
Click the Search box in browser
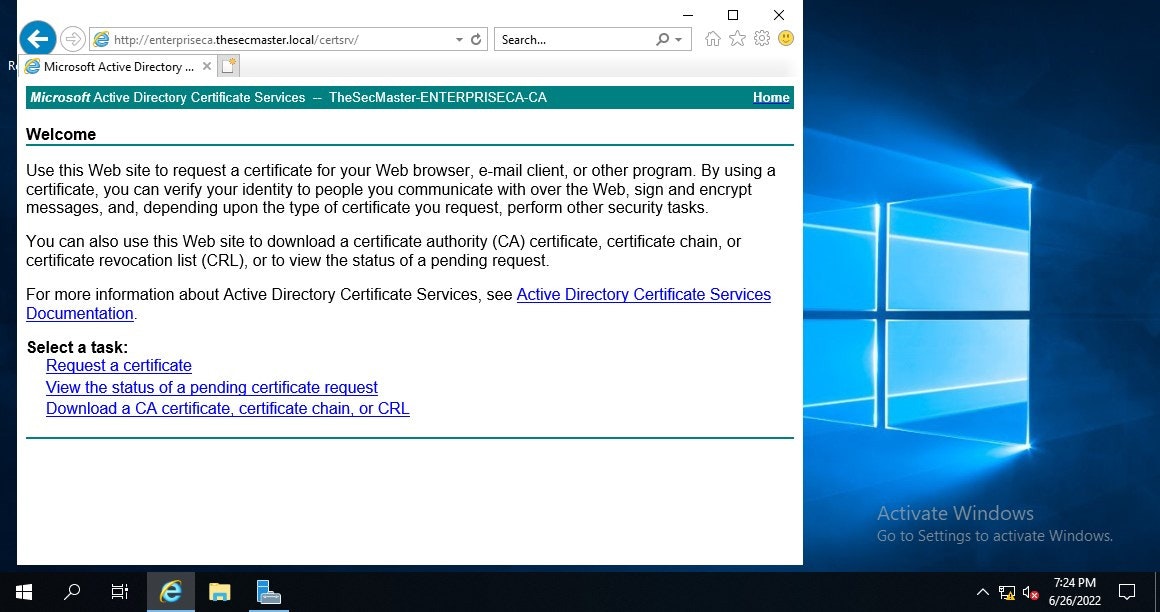pos(576,40)
